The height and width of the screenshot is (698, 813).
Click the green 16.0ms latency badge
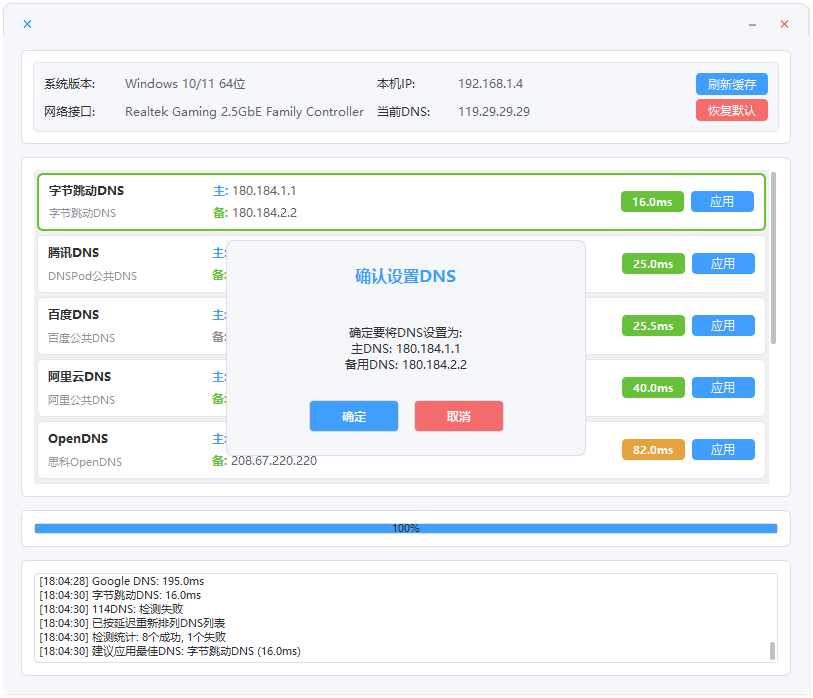tap(652, 201)
